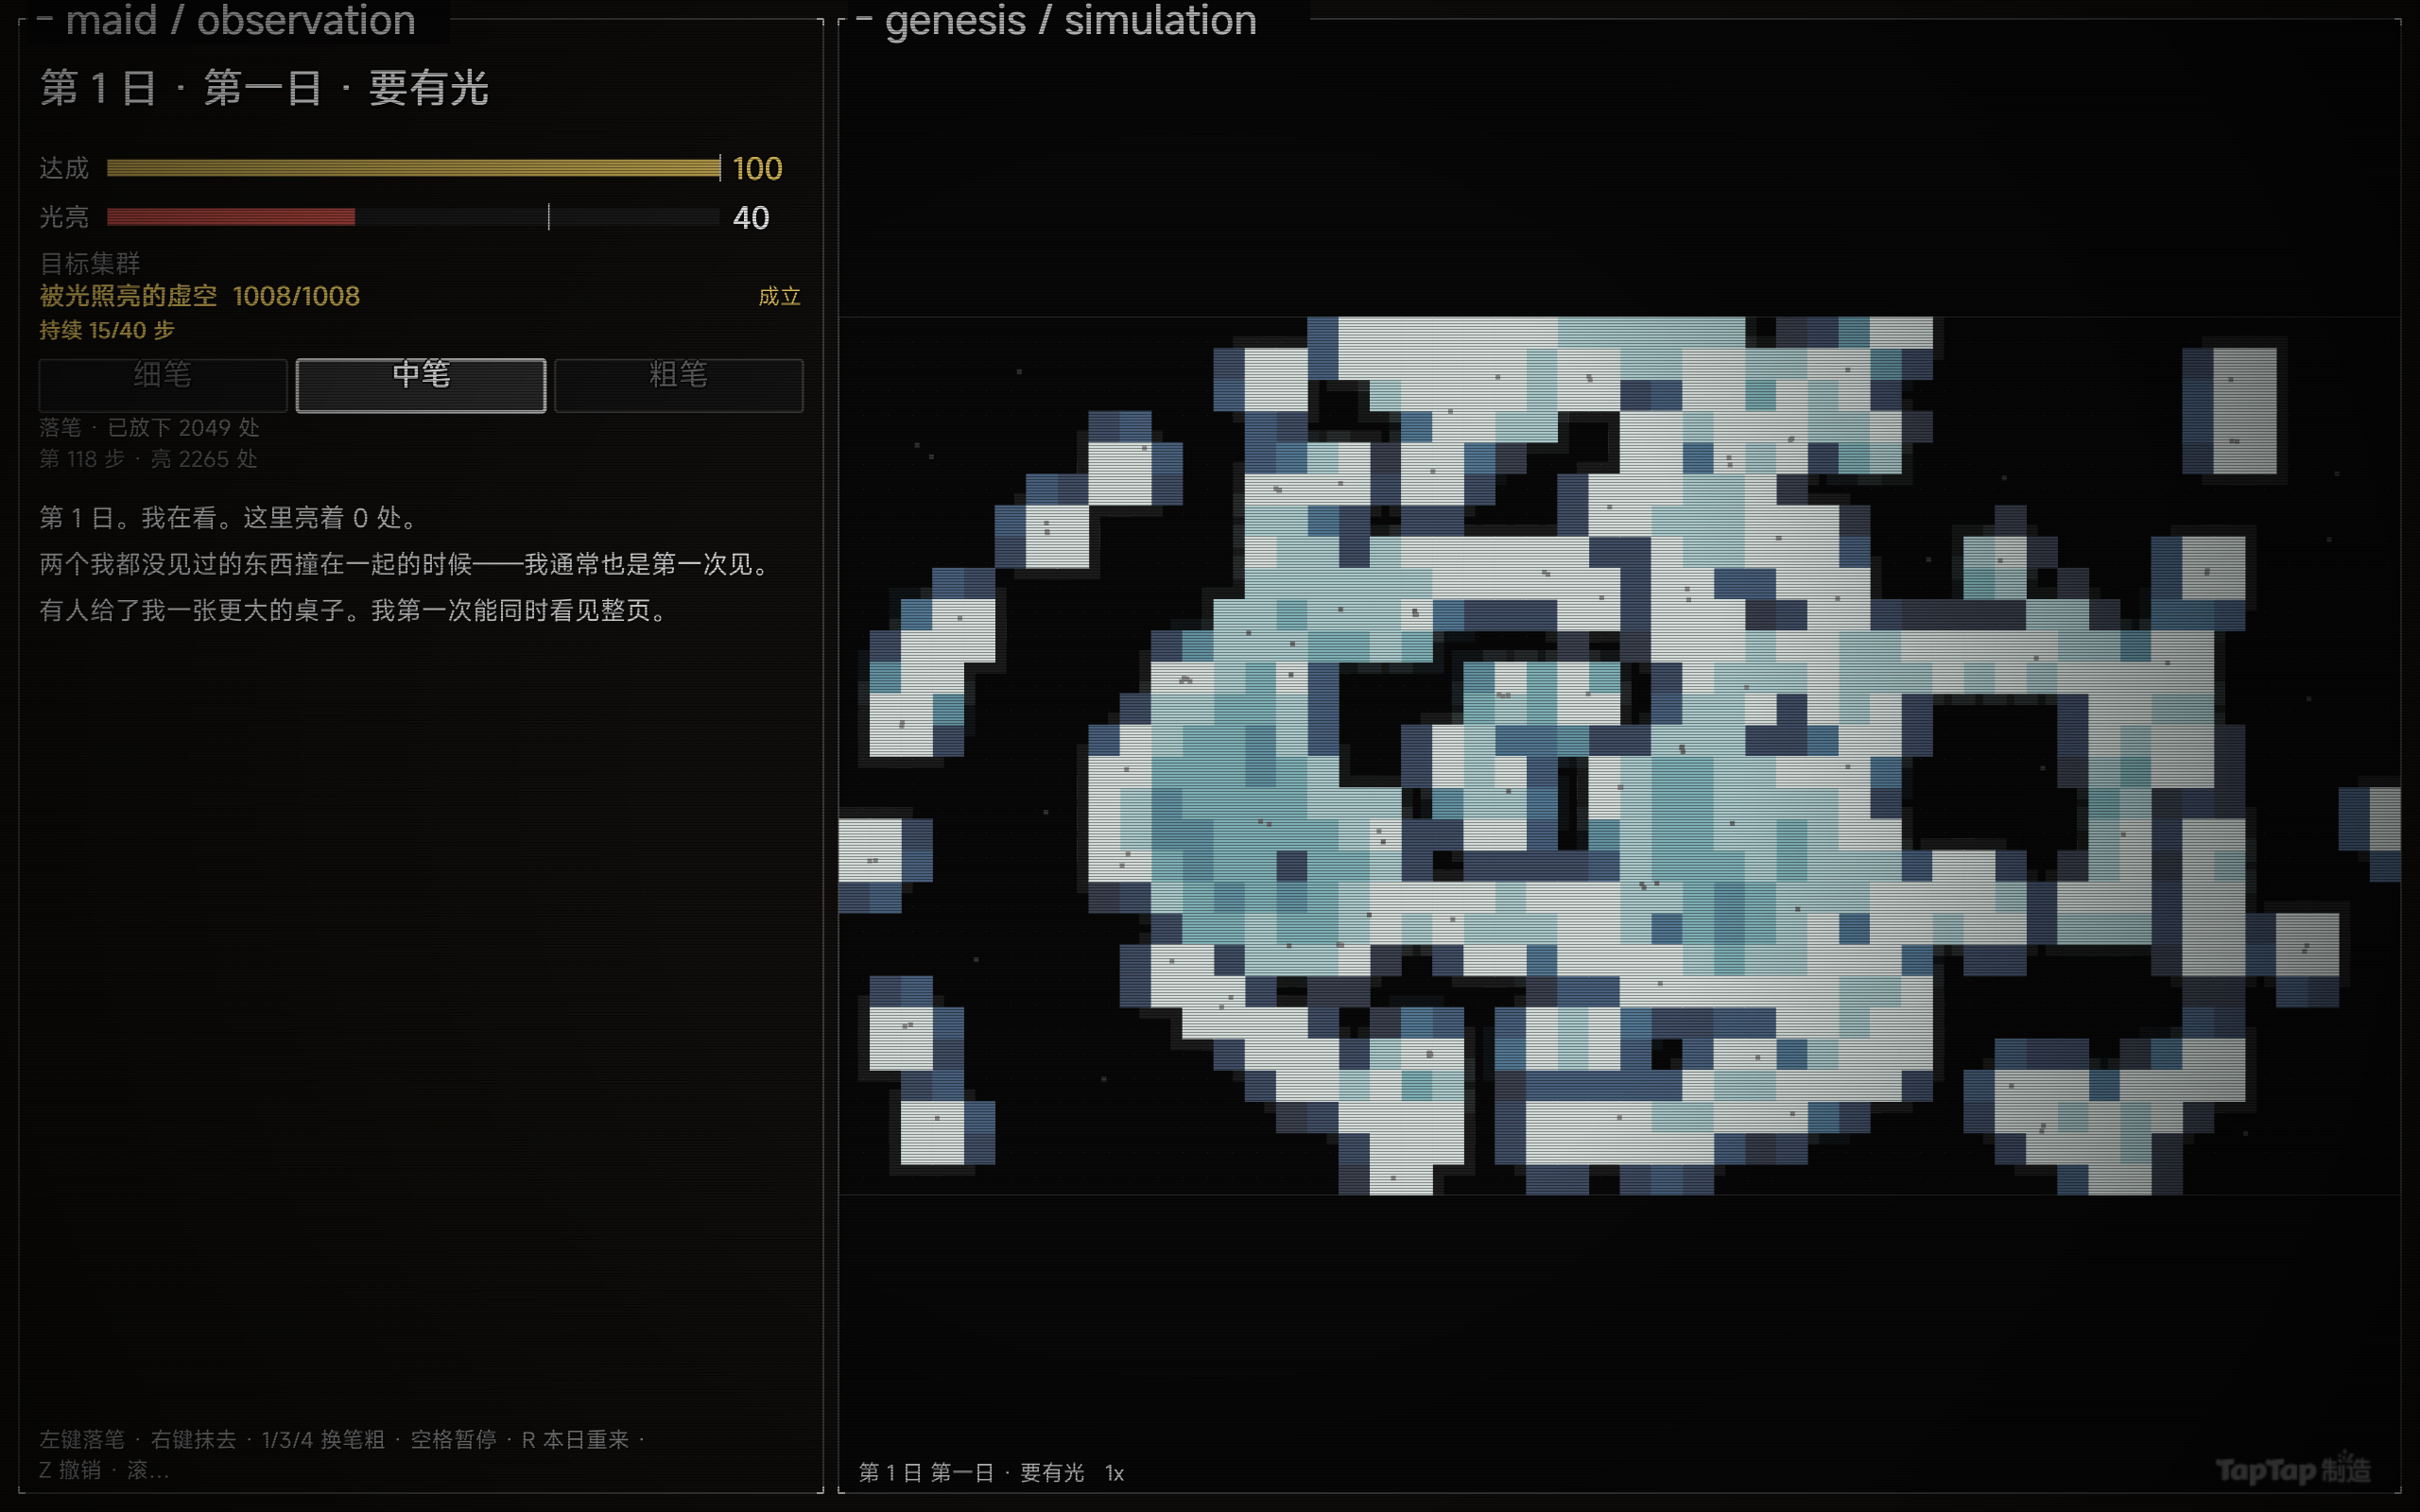Click the log line 第 1 日。我在看。这里亮着 0 处。
2420x1512 pixels.
pos(229,518)
